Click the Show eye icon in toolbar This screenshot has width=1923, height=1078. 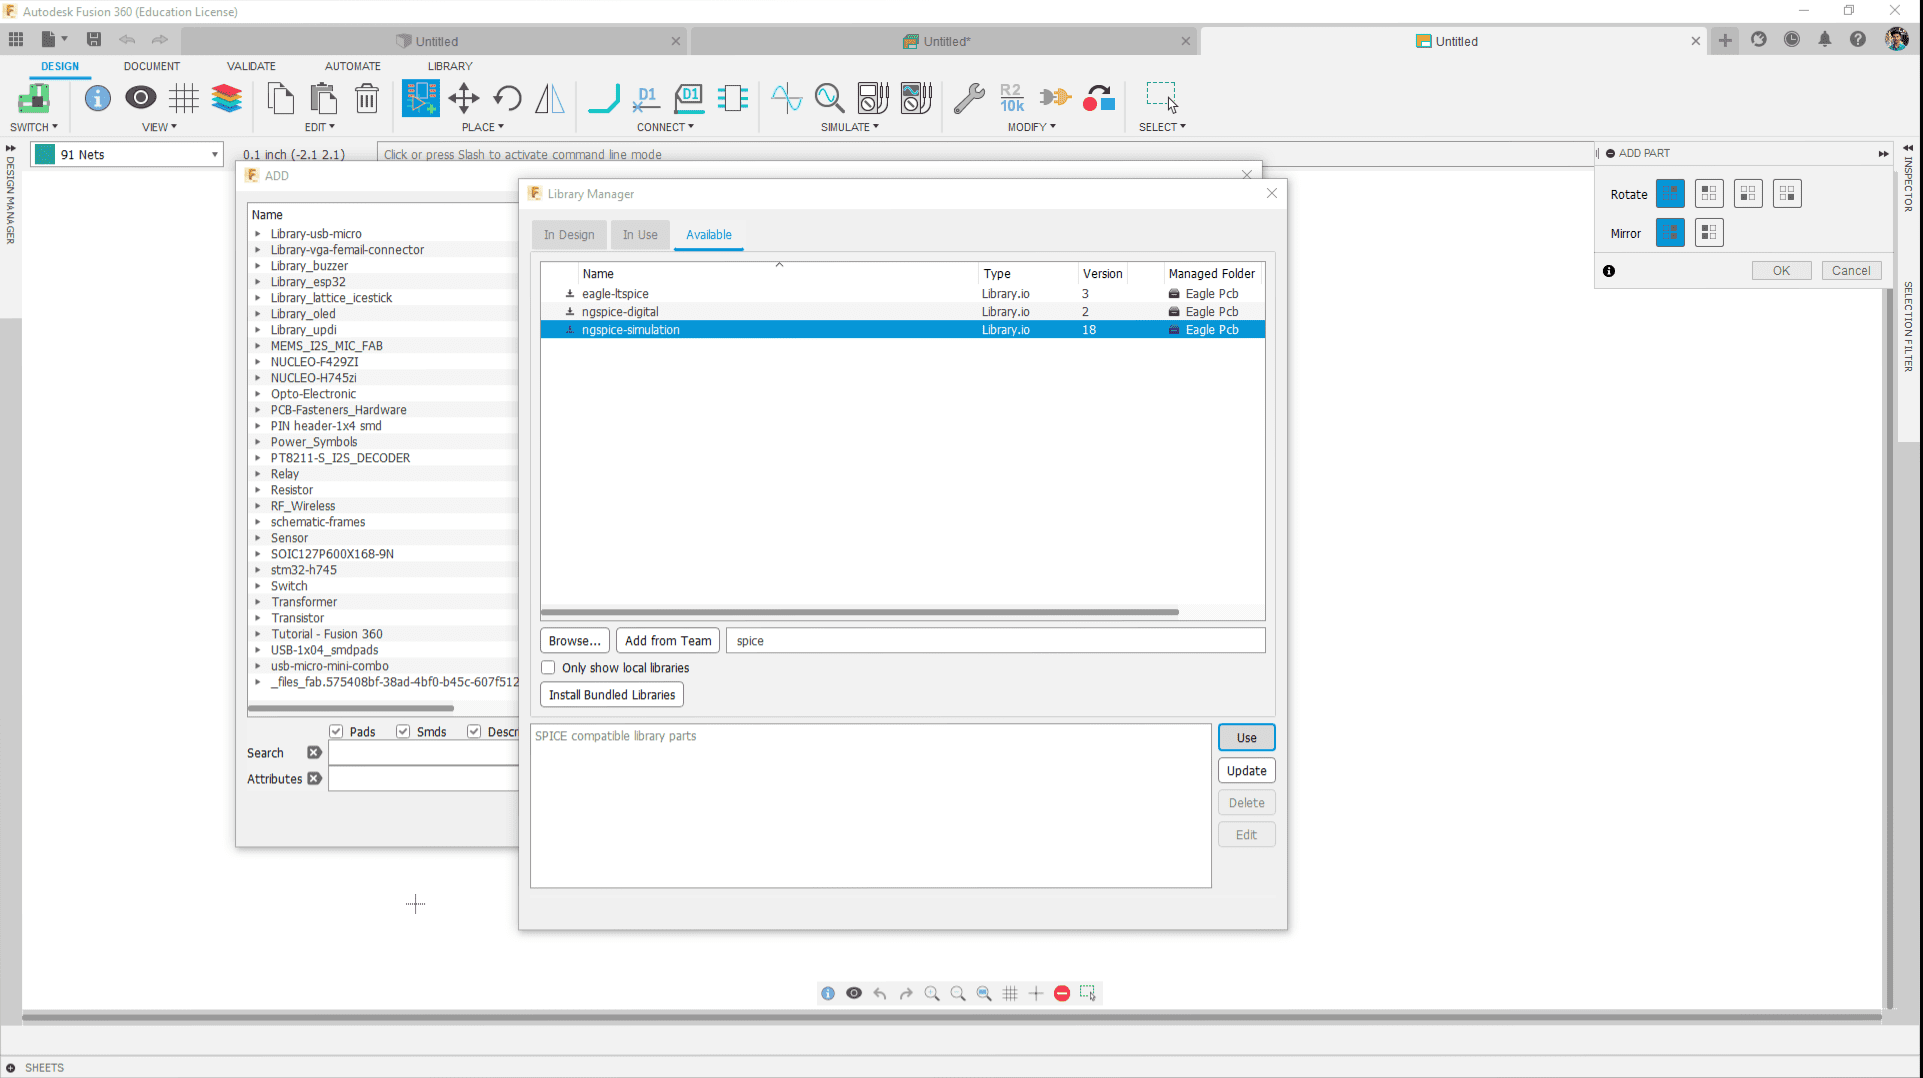click(141, 98)
